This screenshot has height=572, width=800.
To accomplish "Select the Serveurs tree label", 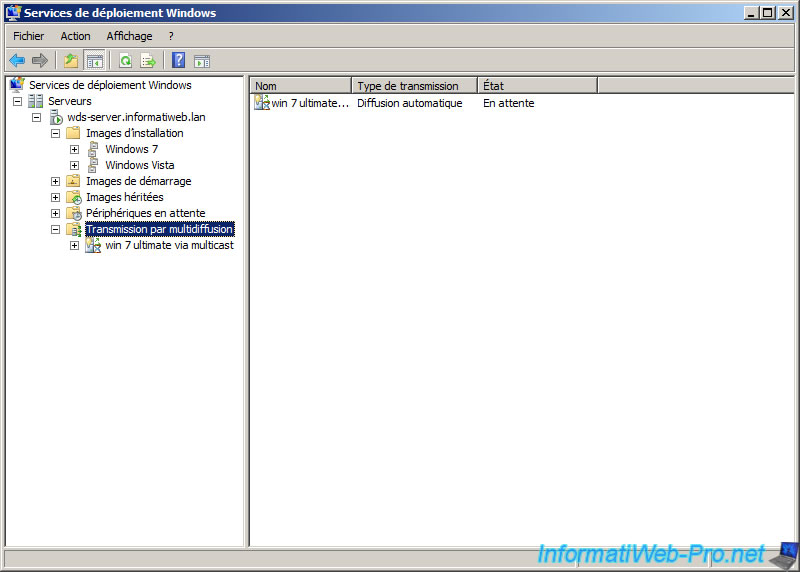I will 70,101.
